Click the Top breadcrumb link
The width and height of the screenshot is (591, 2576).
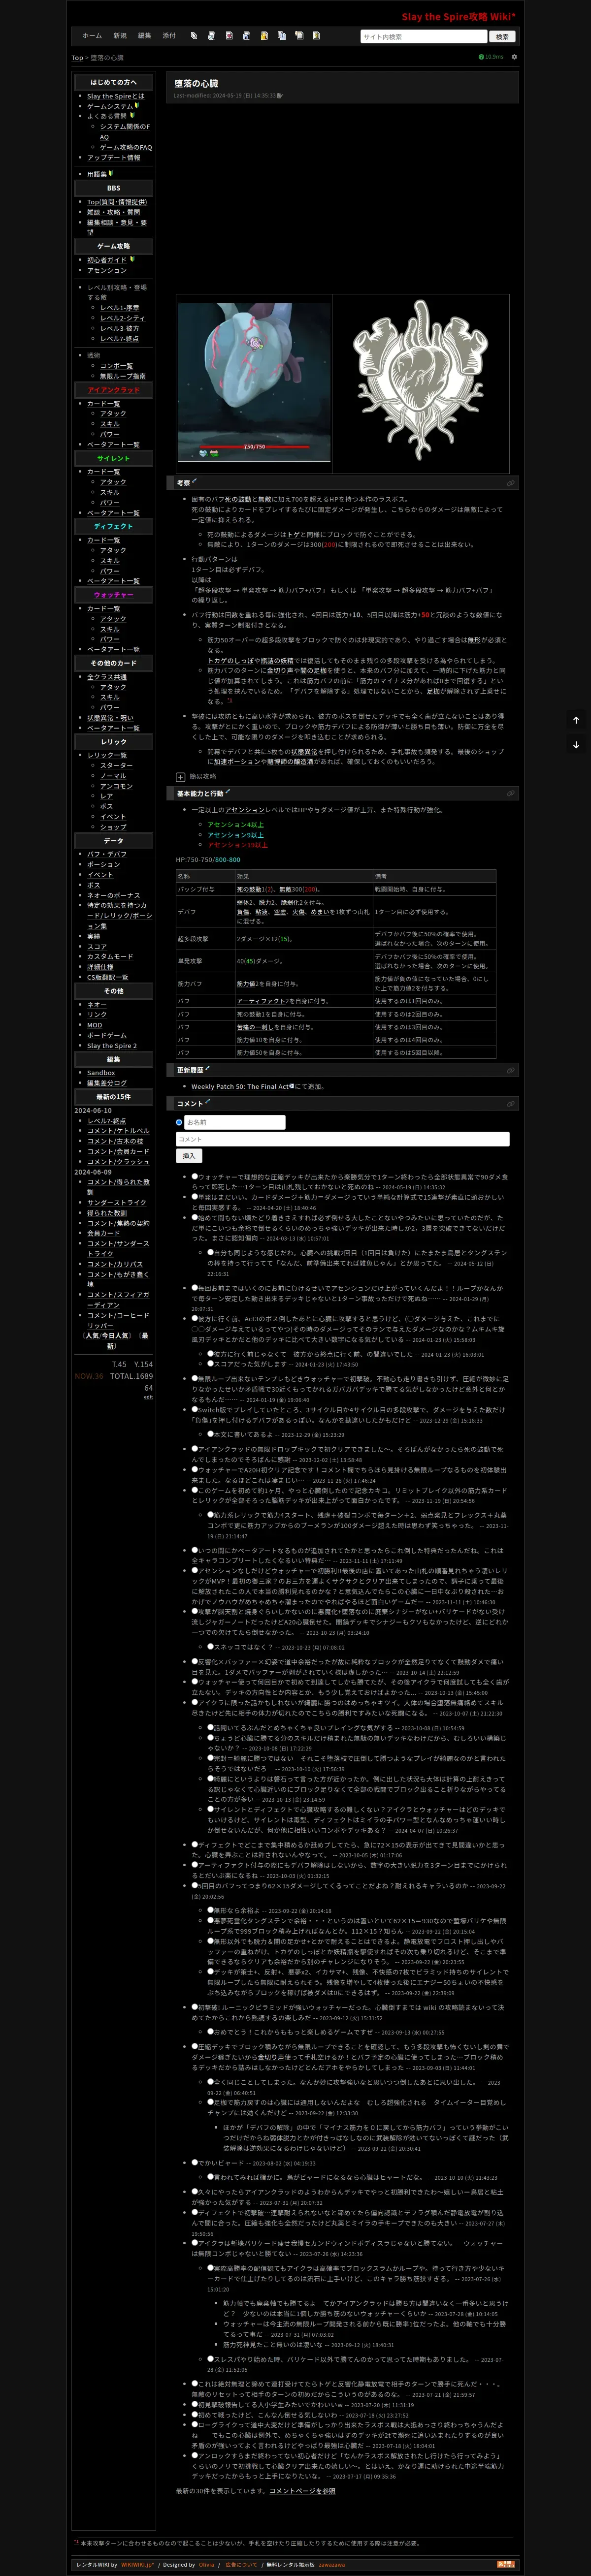point(77,58)
